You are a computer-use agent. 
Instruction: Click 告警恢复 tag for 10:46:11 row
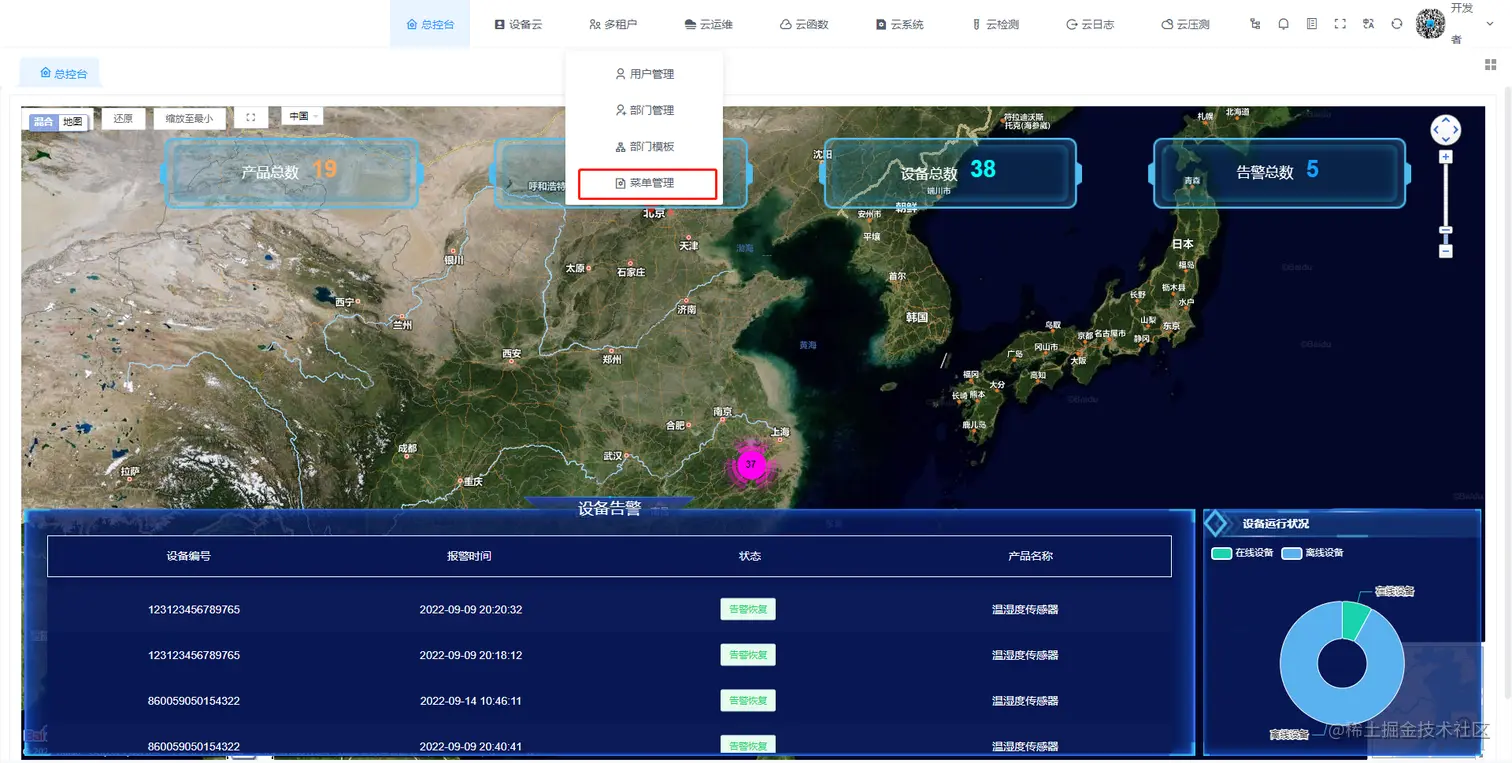coord(748,701)
